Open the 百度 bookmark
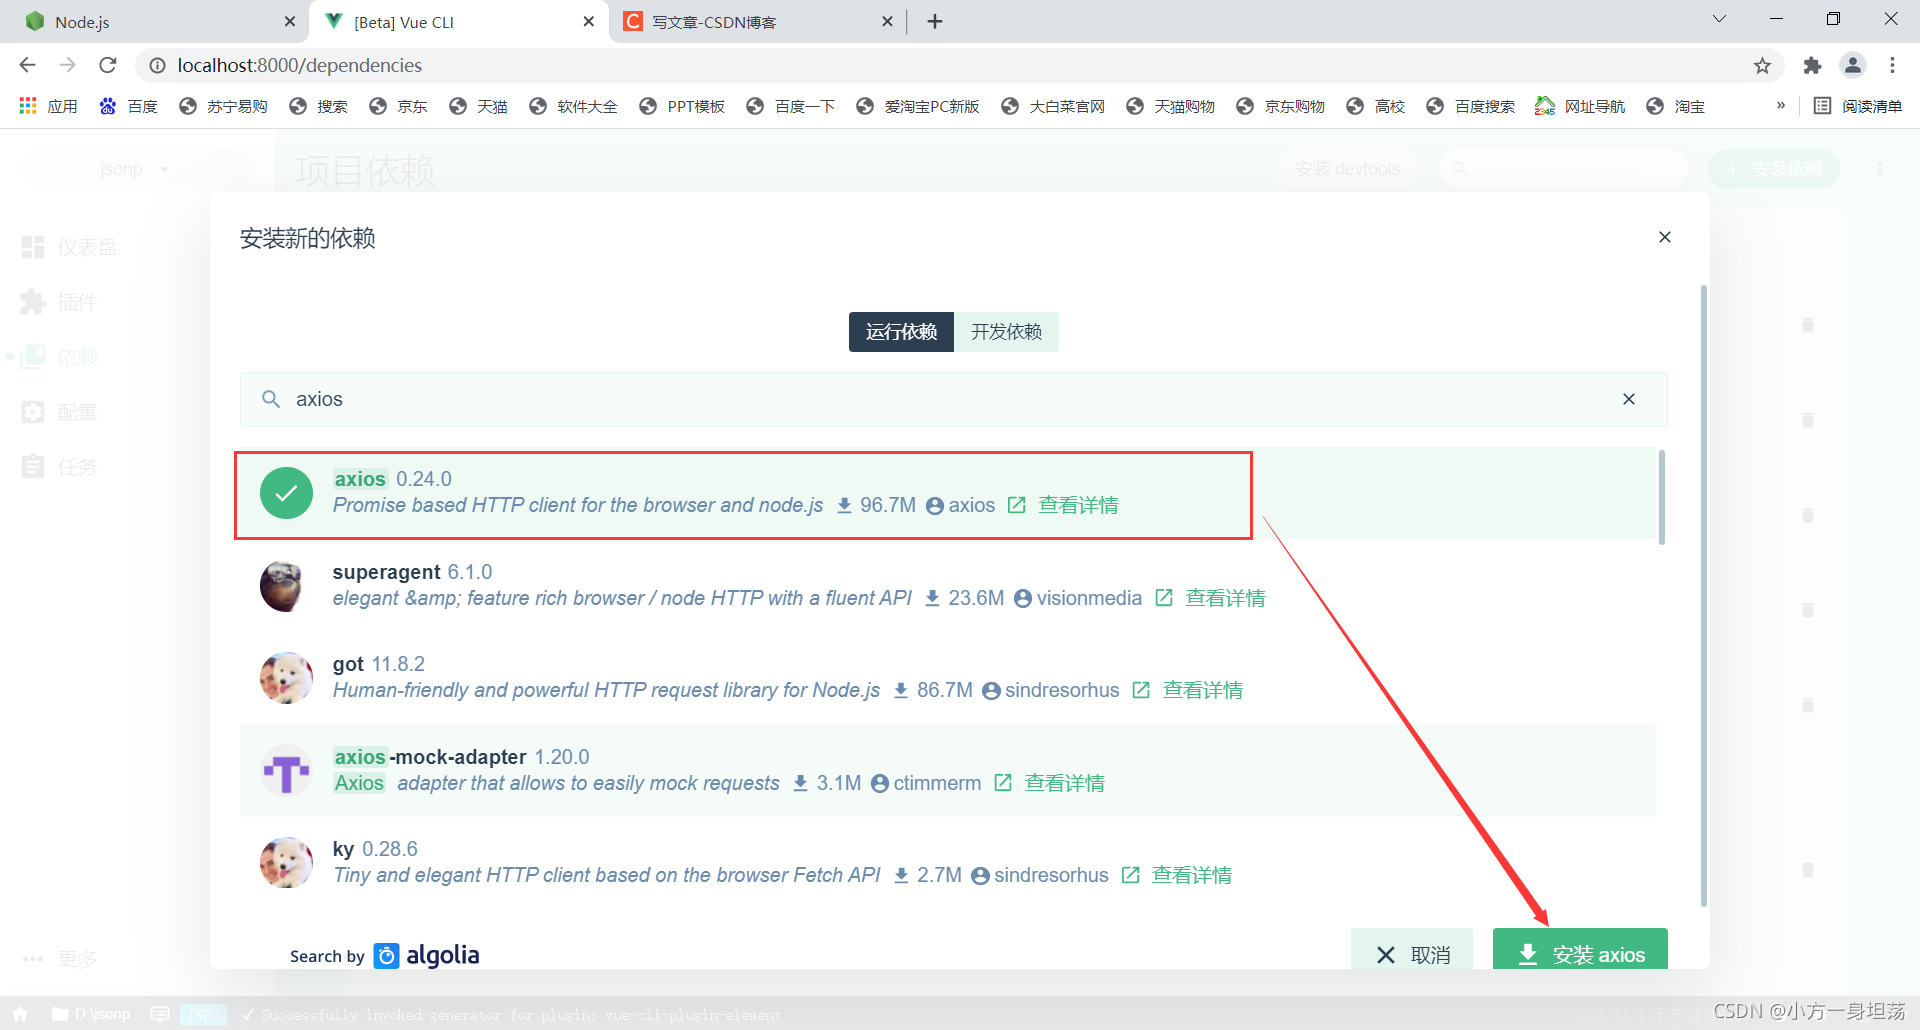Screen dimensions: 1920x1030 click(128, 106)
